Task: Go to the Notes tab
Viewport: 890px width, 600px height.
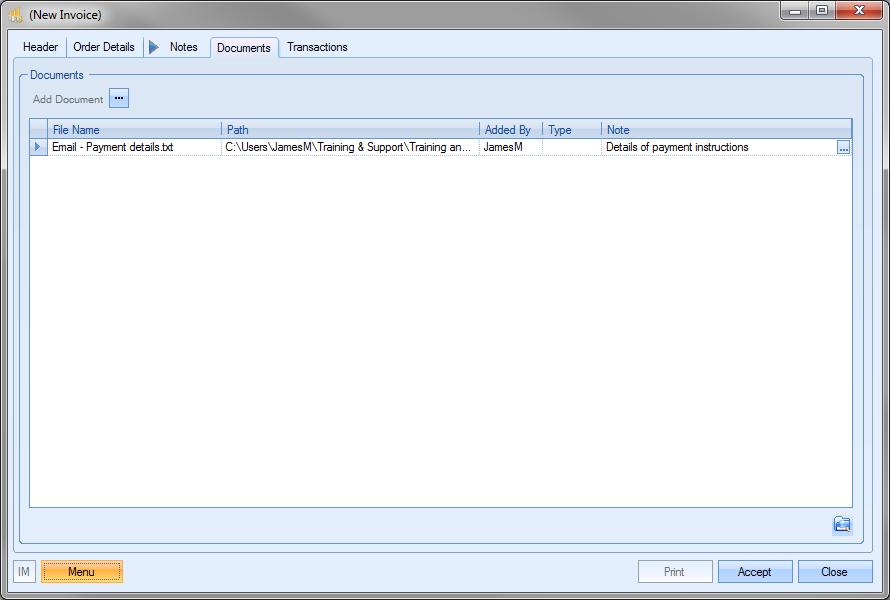Action: pos(183,47)
